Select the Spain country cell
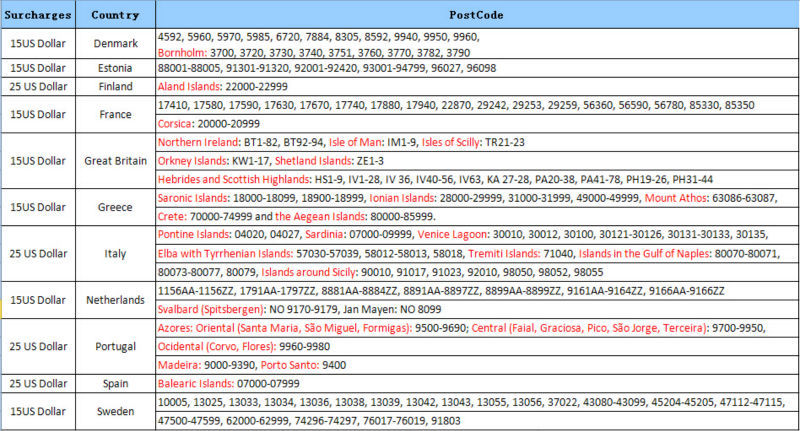Screen dimensions: 800x431 114,384
